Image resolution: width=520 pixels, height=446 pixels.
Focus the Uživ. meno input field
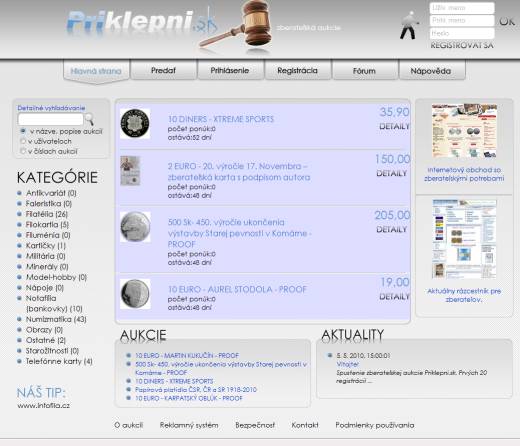[x=462, y=8]
